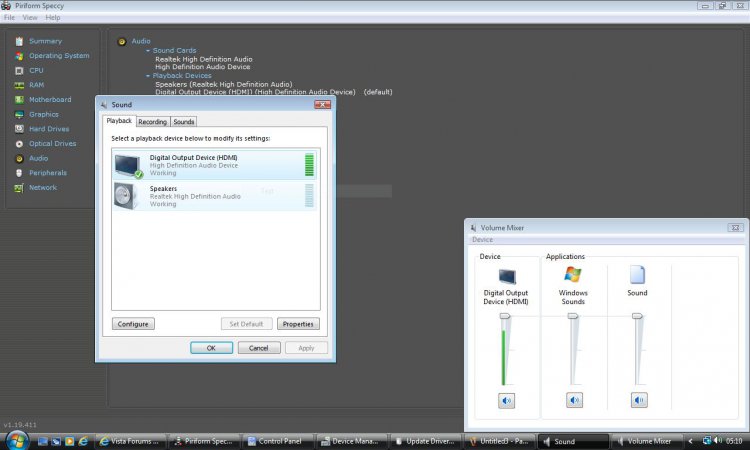Open Optical Drives section in Speccy
This screenshot has width=750, height=450.
coord(52,143)
